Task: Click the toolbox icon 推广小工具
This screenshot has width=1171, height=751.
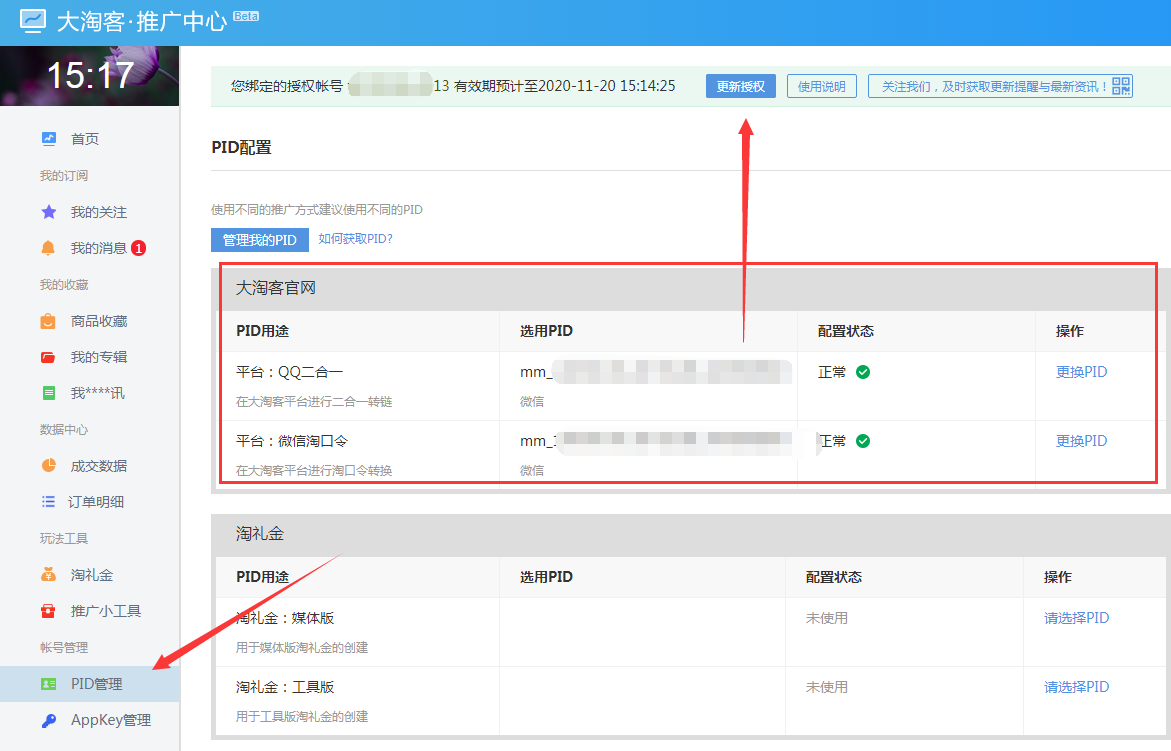Action: [49, 611]
